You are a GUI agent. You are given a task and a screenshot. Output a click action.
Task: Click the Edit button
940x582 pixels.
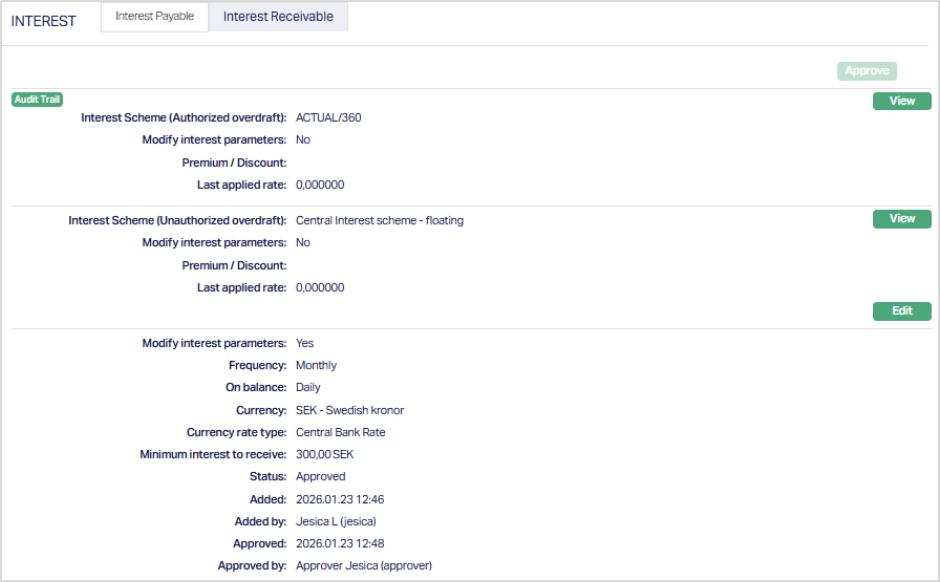901,311
